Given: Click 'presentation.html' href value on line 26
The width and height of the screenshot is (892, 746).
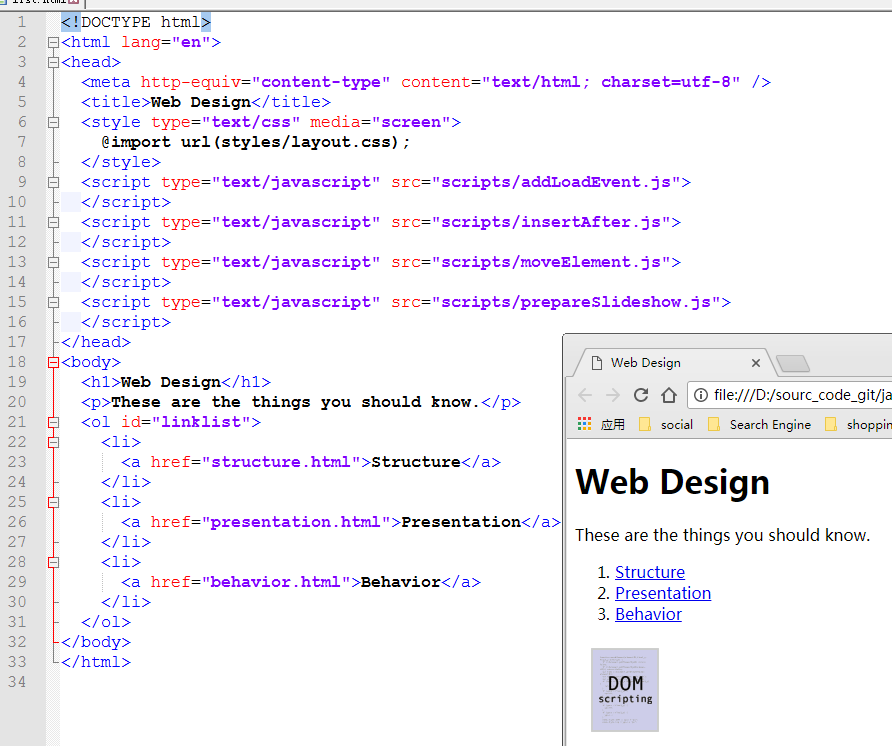Looking at the screenshot, I should pos(295,522).
